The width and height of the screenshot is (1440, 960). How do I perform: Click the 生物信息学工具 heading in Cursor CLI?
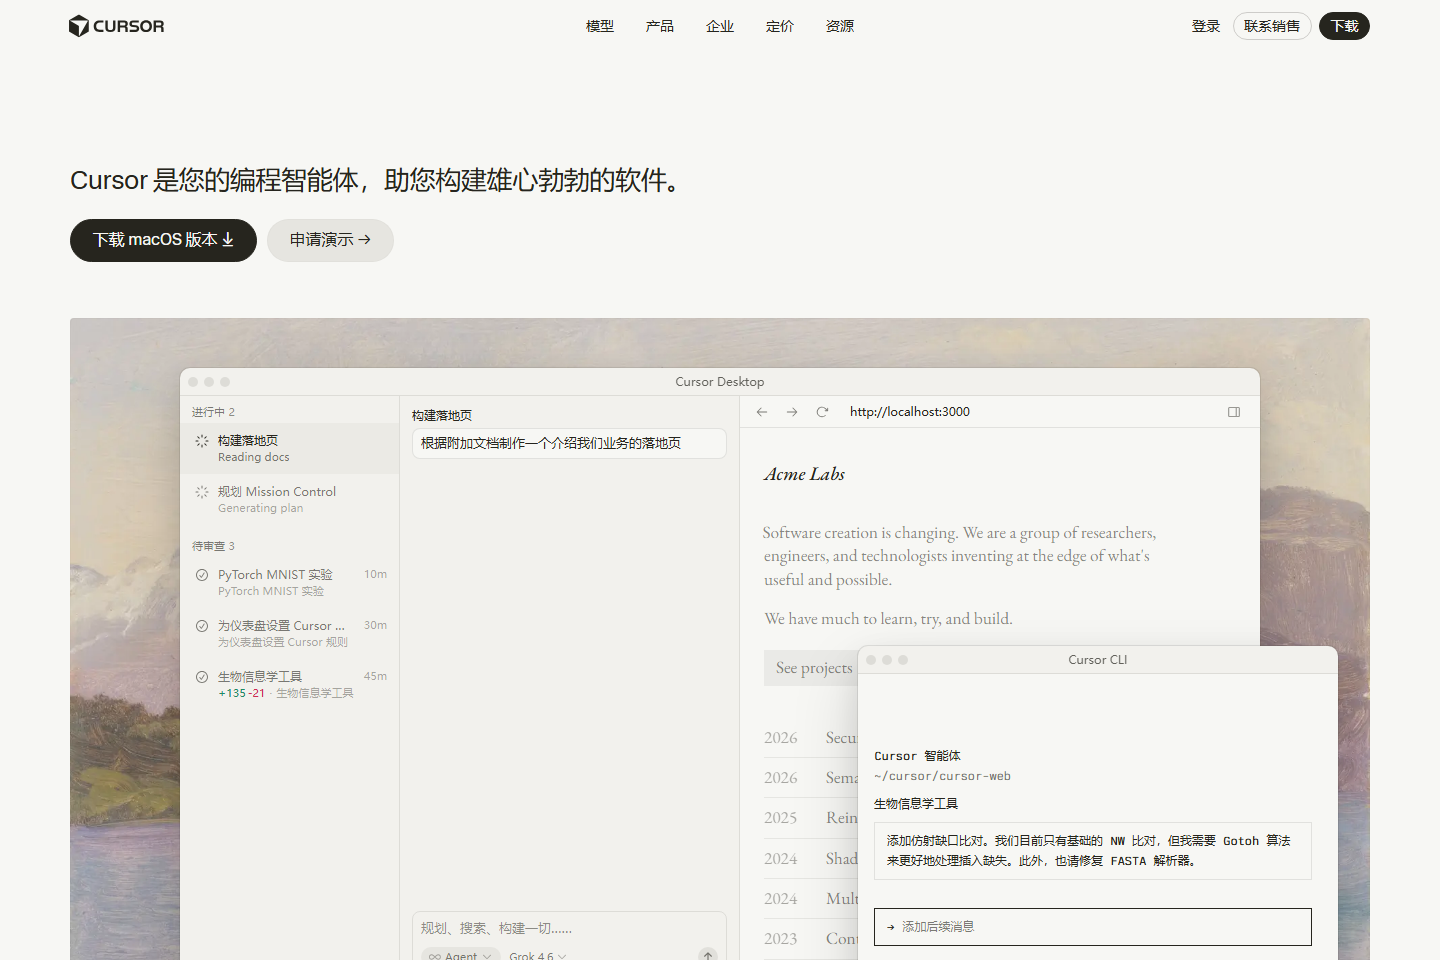point(916,804)
